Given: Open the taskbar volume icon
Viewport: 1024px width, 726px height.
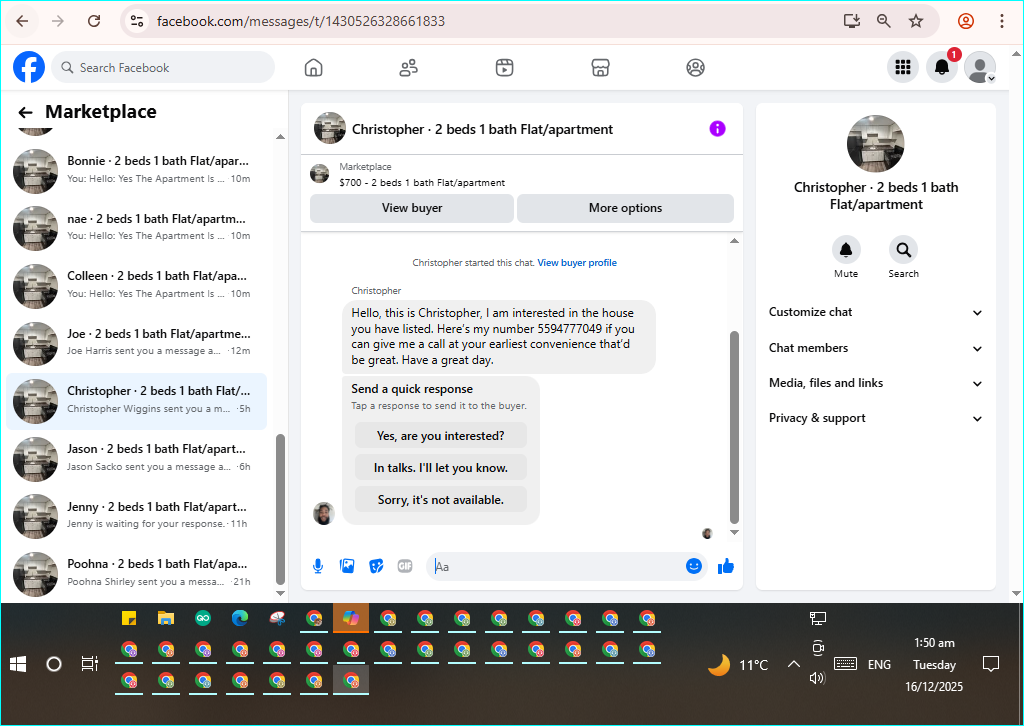Looking at the screenshot, I should click(818, 678).
